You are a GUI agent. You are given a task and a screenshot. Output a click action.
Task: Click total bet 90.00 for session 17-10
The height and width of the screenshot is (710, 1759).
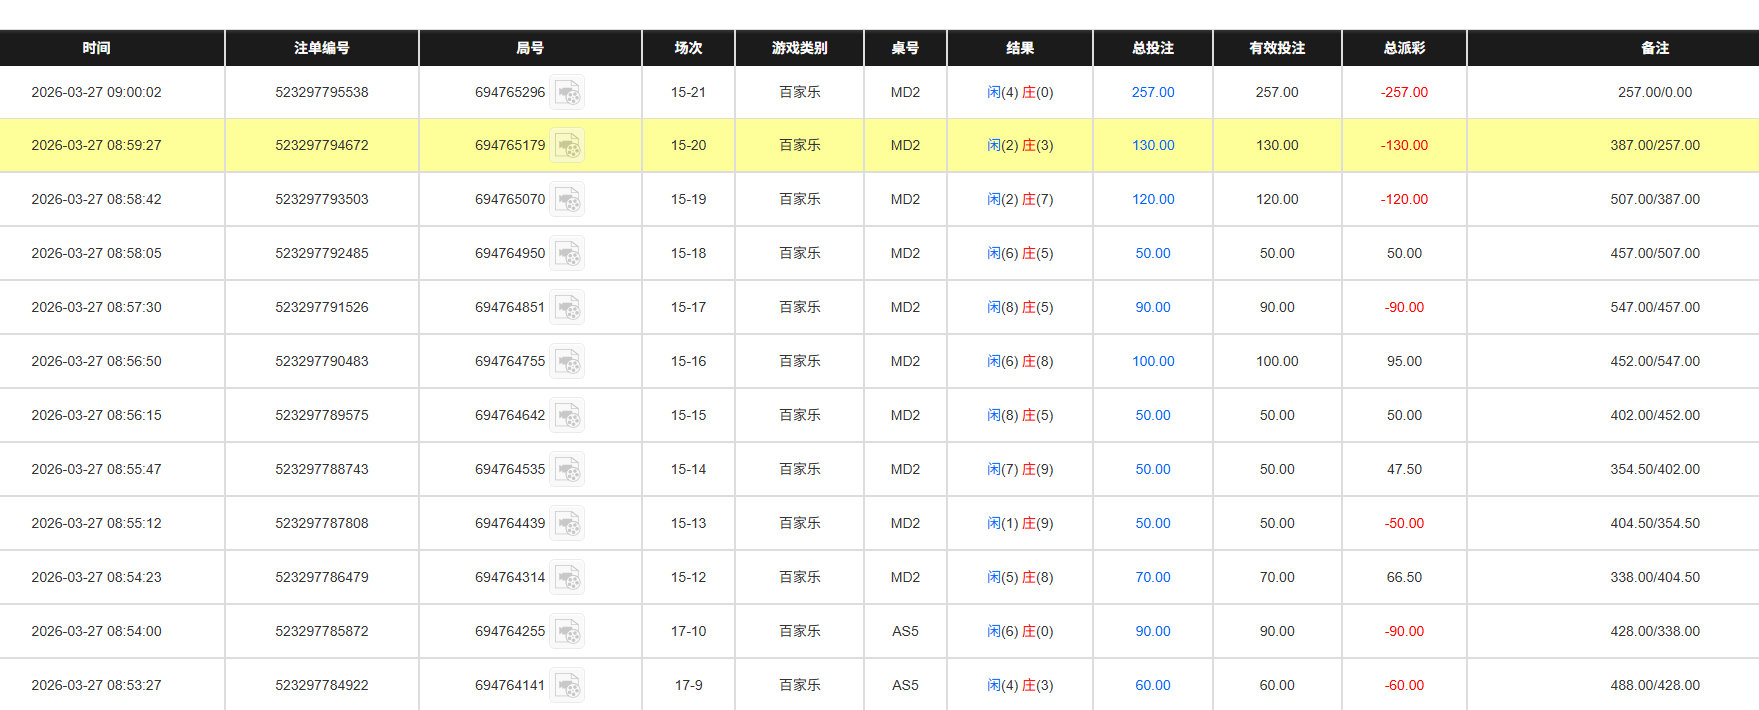[x=1153, y=631]
